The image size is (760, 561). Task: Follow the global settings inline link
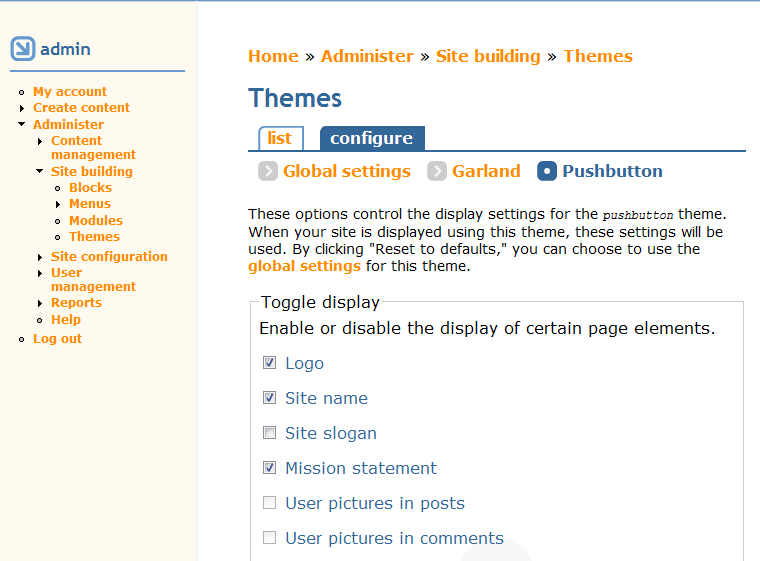click(x=304, y=266)
